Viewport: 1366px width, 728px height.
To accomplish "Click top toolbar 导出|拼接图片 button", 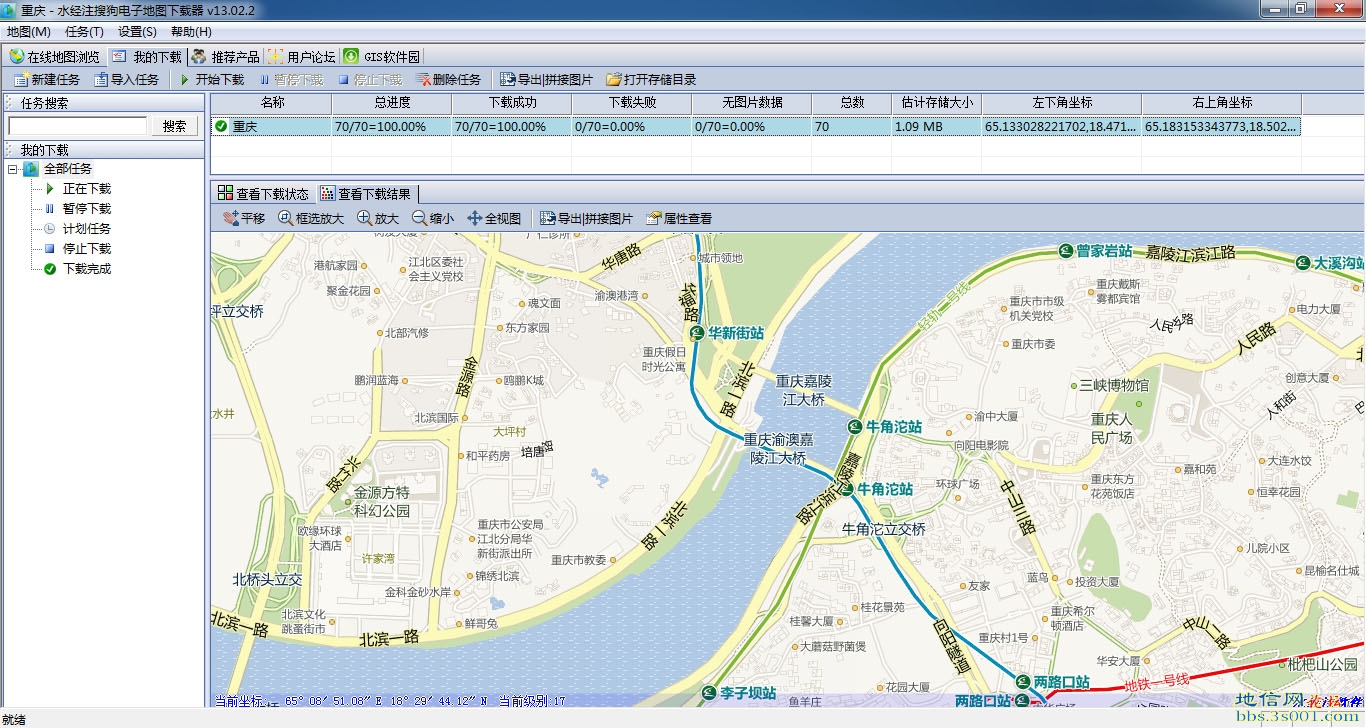I will [x=546, y=79].
